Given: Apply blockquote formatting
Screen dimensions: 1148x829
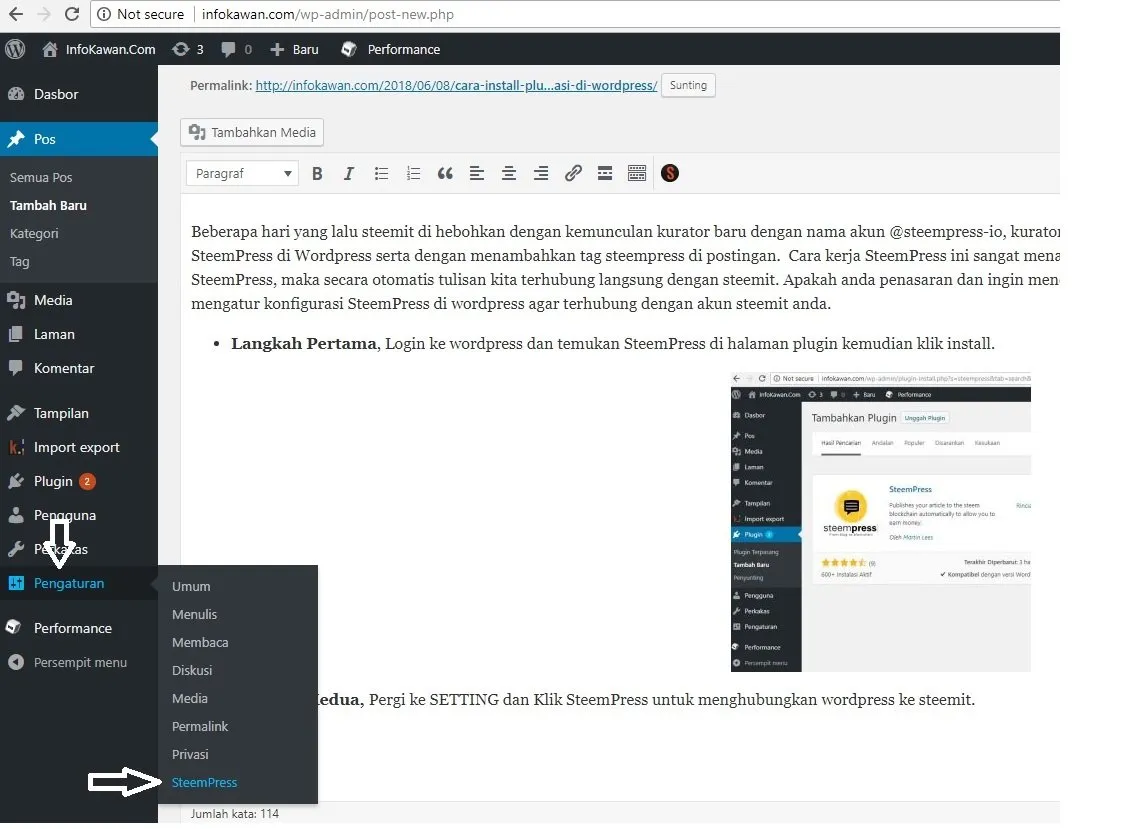Looking at the screenshot, I should (445, 174).
